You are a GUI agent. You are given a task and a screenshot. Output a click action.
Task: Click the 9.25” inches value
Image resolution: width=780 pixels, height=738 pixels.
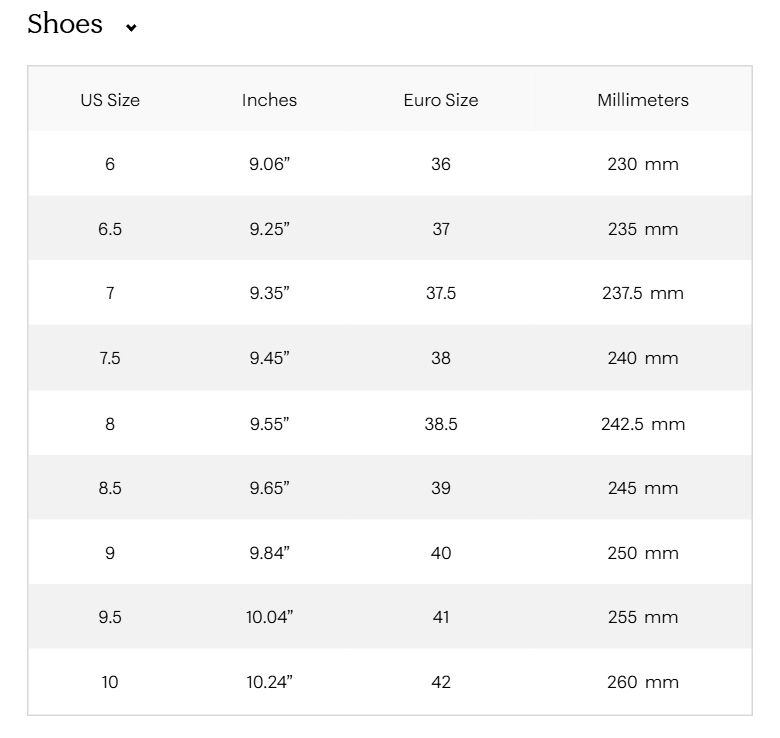[x=269, y=229]
